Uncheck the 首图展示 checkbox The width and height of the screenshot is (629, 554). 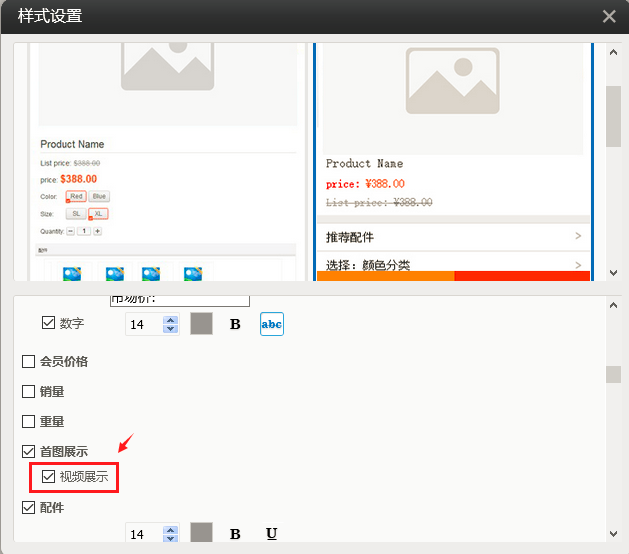click(29, 451)
